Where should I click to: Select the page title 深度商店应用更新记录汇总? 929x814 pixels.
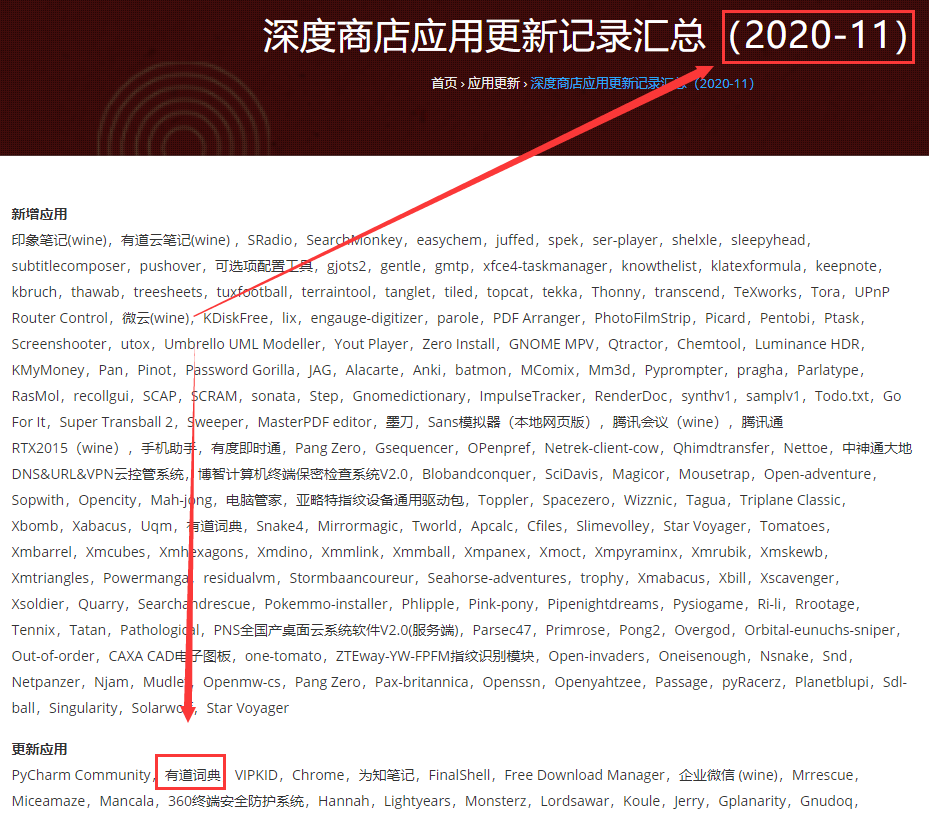pos(483,36)
